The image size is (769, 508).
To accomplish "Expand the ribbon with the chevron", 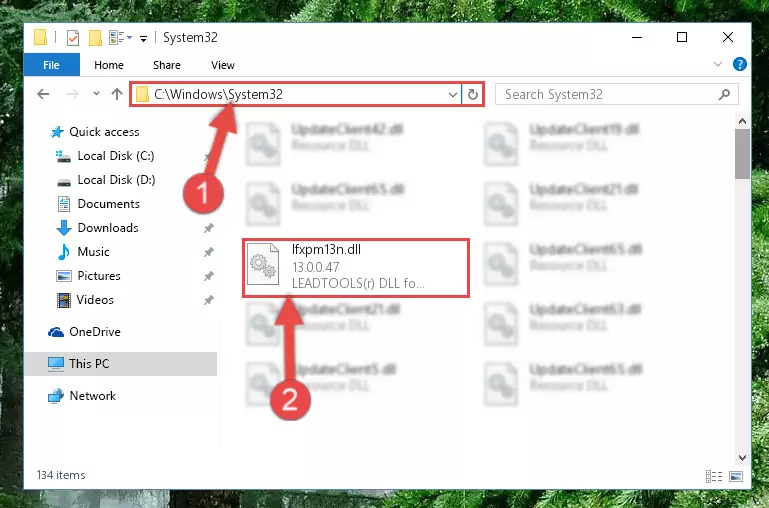I will coord(718,64).
